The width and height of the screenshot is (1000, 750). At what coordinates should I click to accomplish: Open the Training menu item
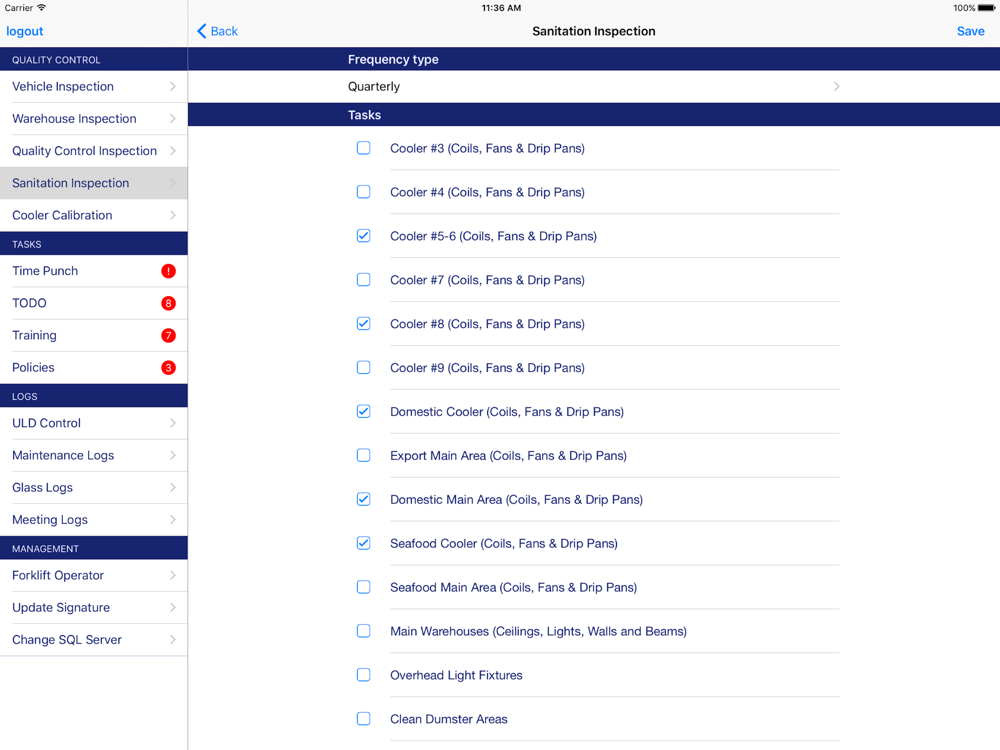[94, 335]
